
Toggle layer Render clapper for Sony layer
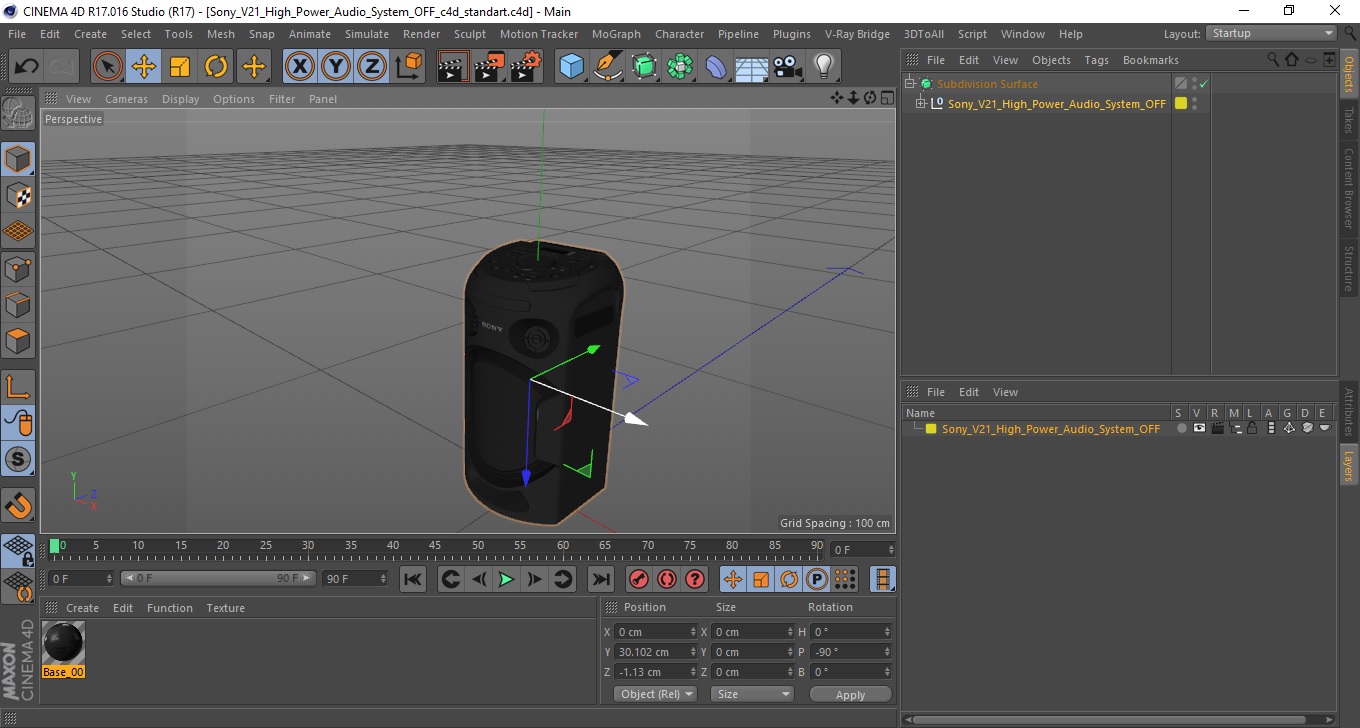[1217, 428]
